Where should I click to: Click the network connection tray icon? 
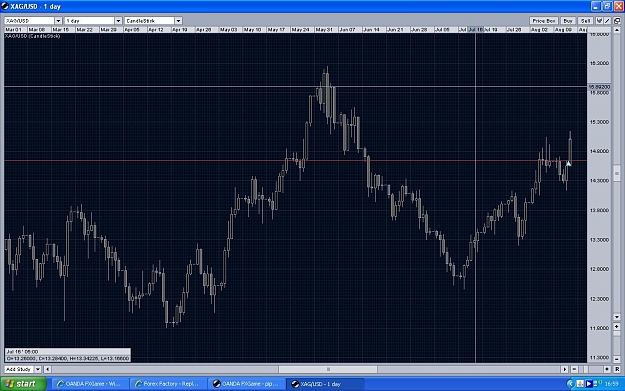[597, 384]
